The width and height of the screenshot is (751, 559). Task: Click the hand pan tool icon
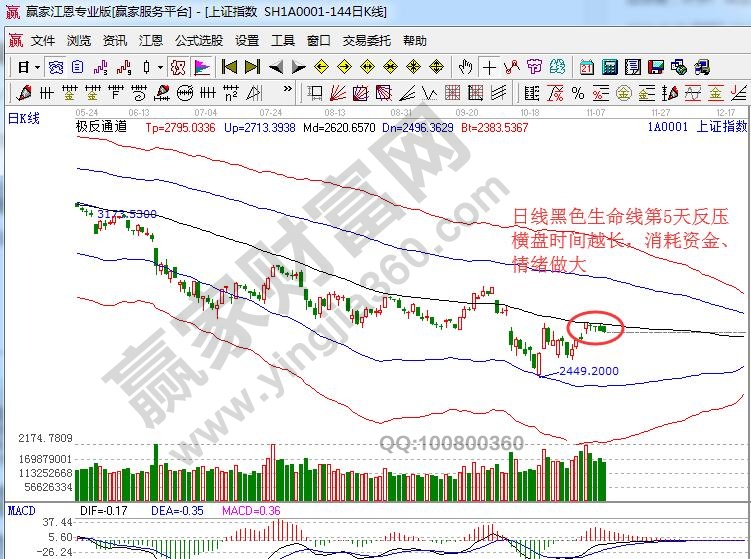[x=465, y=67]
